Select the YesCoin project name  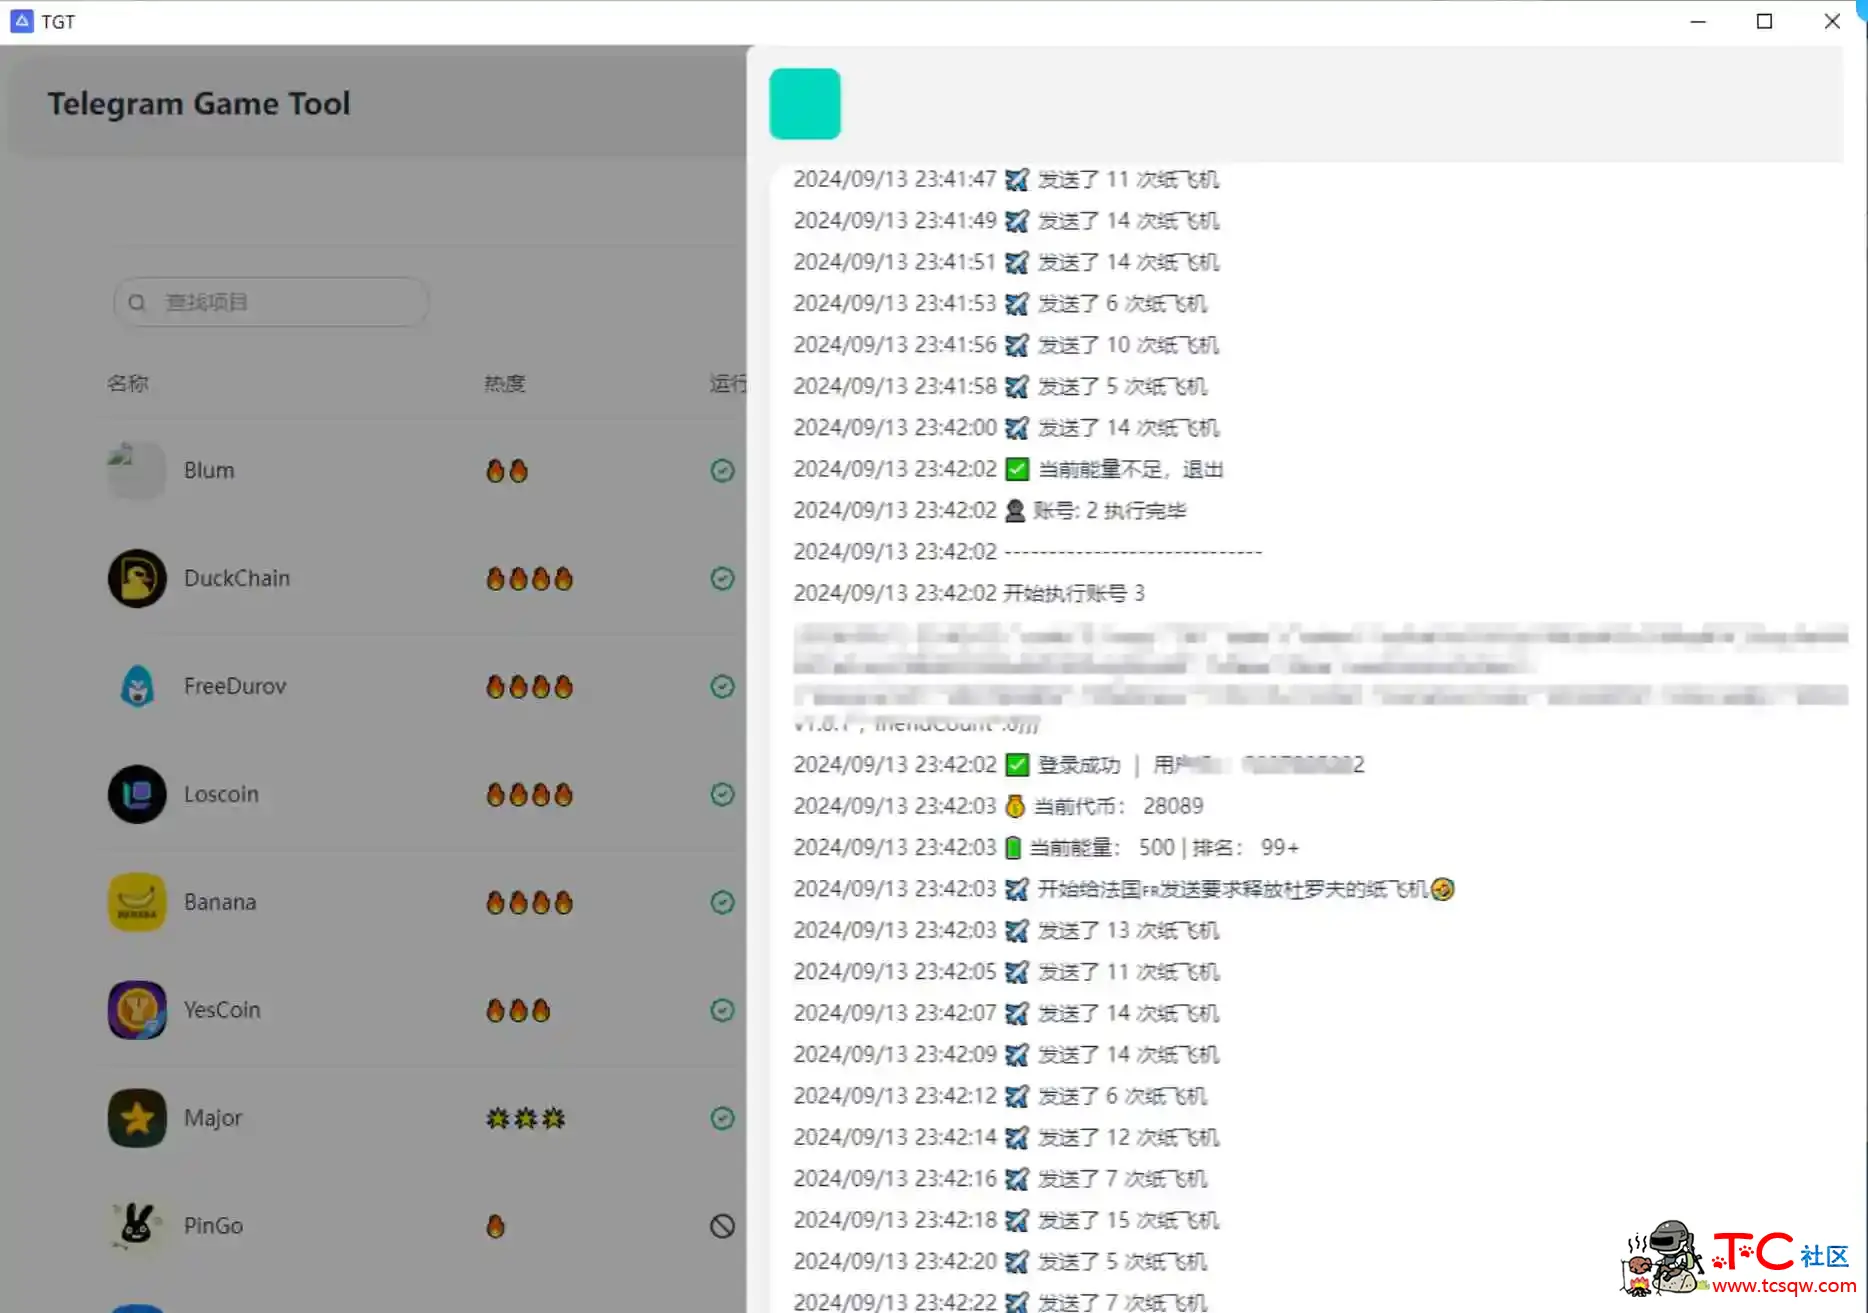point(222,1010)
